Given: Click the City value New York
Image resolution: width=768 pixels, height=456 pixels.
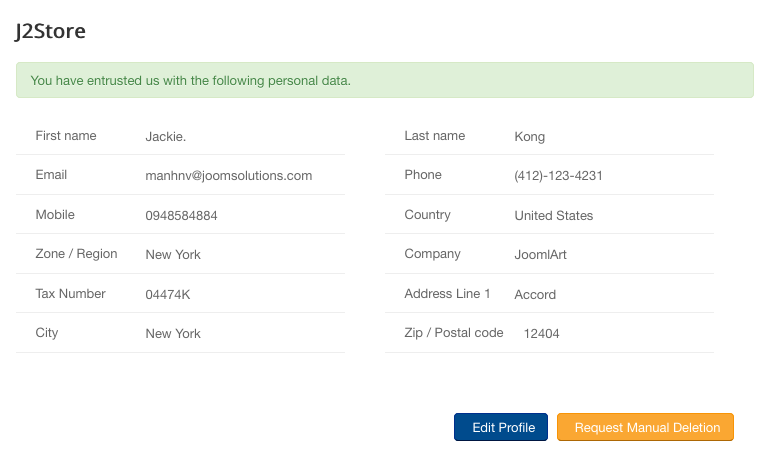Looking at the screenshot, I should coord(173,333).
